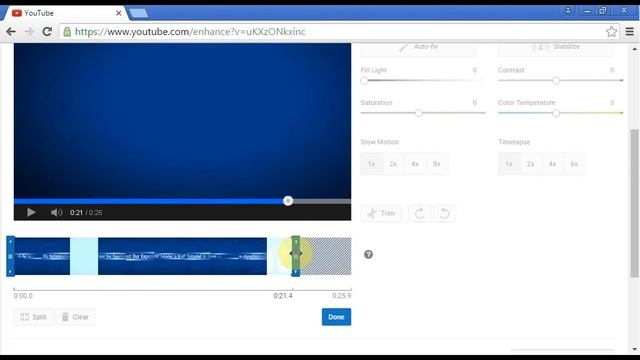Click the Done button

336,317
